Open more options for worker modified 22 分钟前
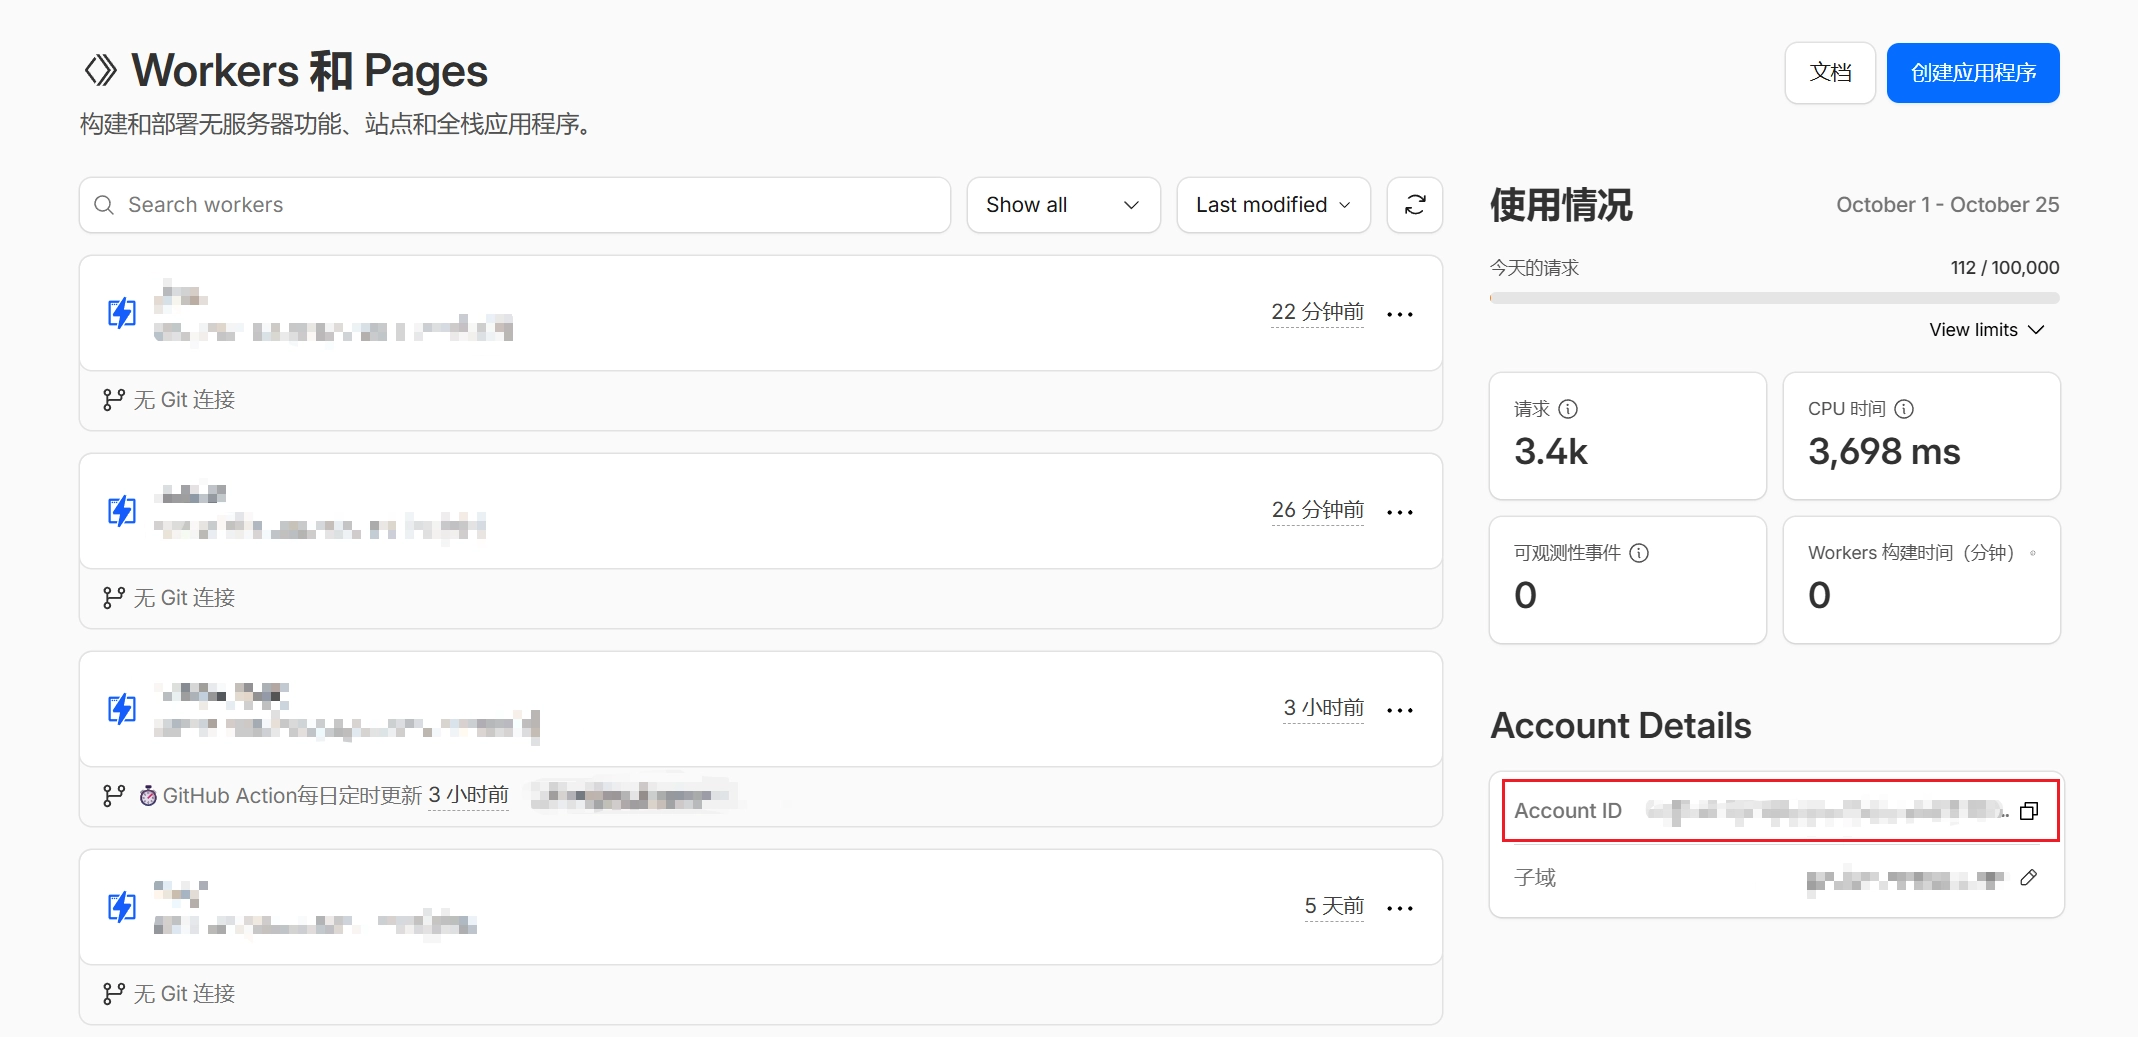 coord(1400,314)
